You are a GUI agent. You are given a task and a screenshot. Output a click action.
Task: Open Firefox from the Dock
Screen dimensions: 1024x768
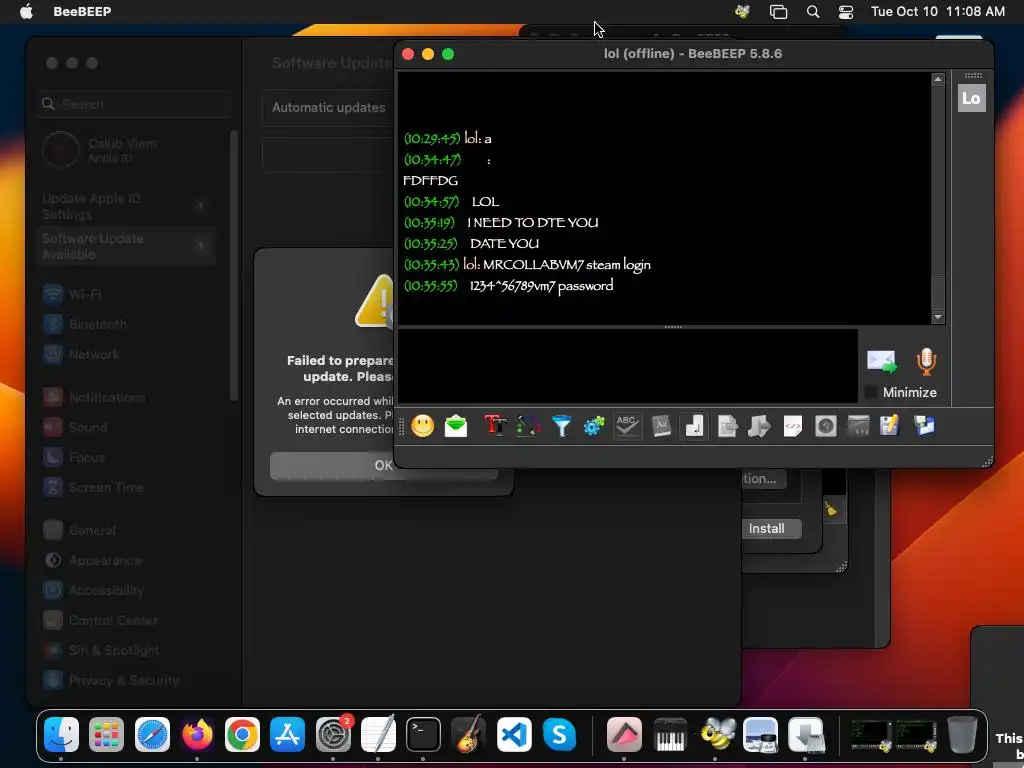pos(197,735)
